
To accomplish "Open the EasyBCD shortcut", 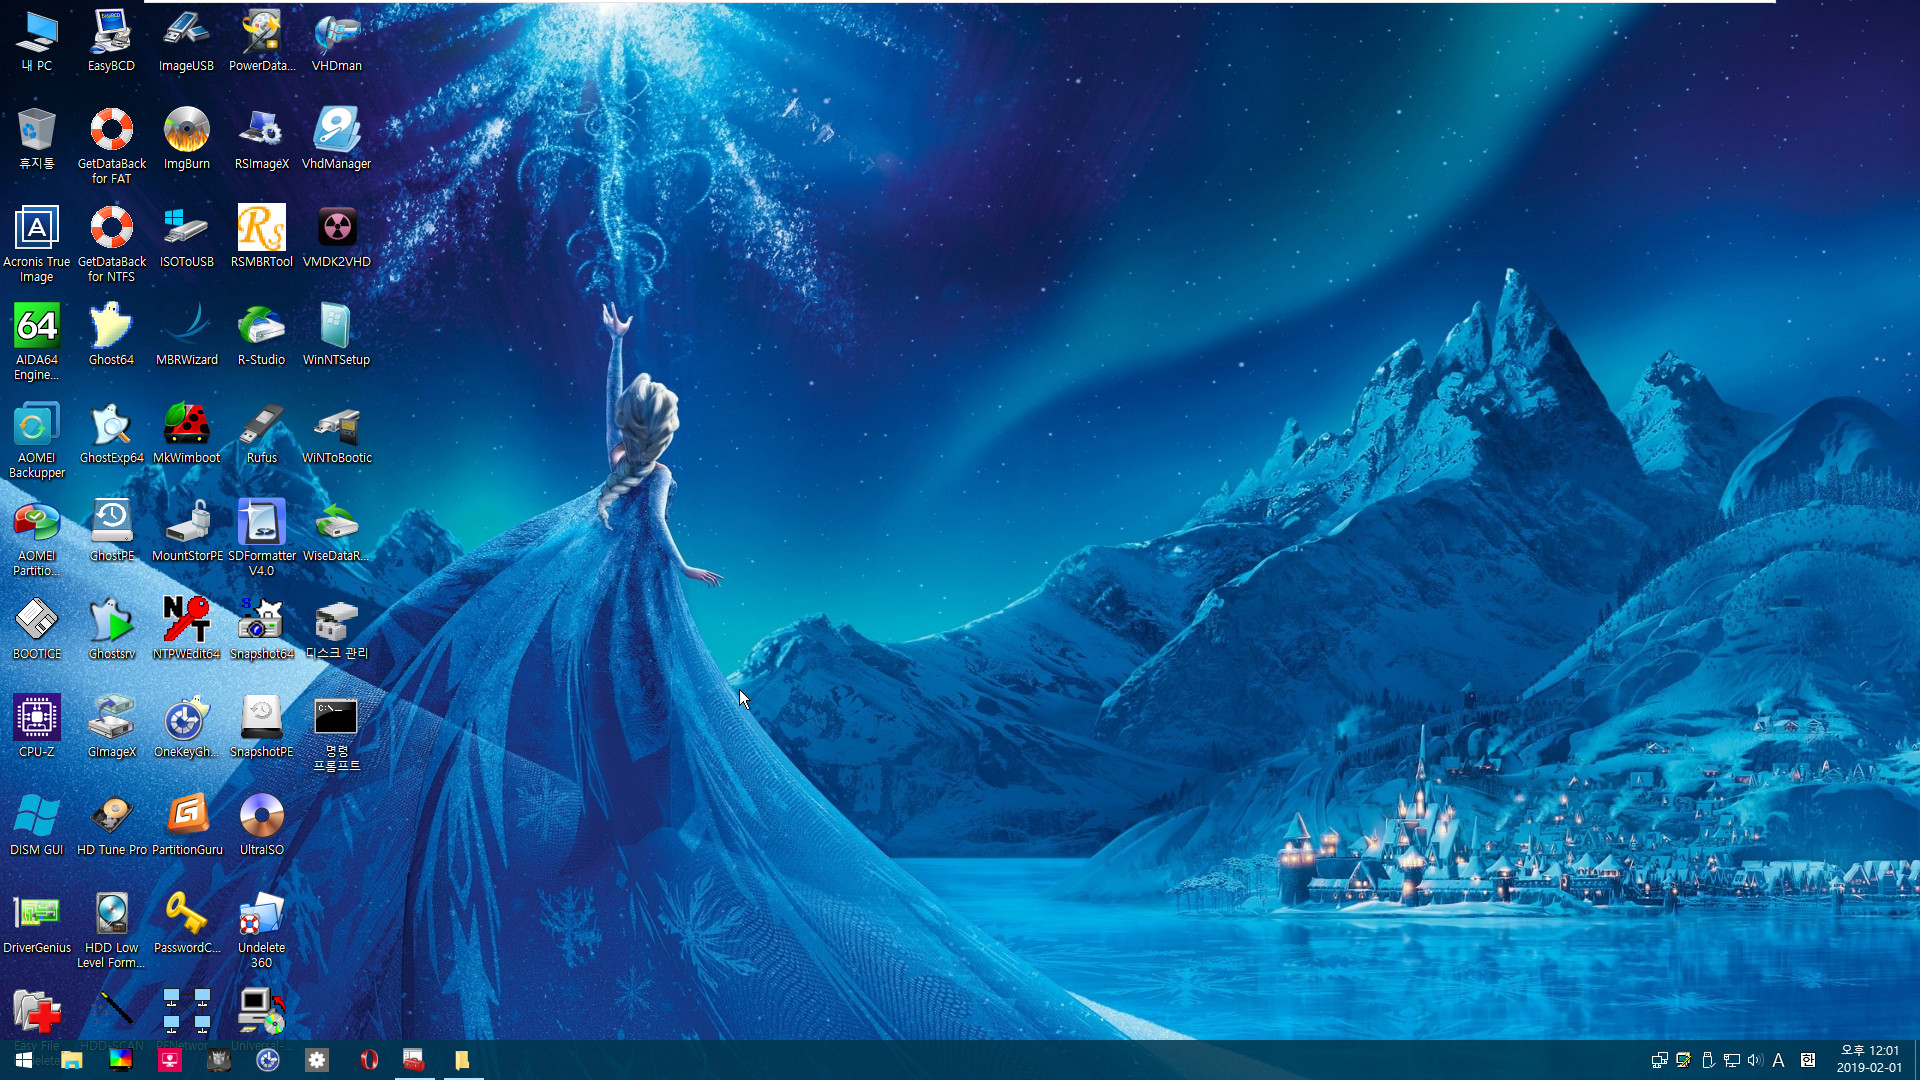I will pos(111,41).
